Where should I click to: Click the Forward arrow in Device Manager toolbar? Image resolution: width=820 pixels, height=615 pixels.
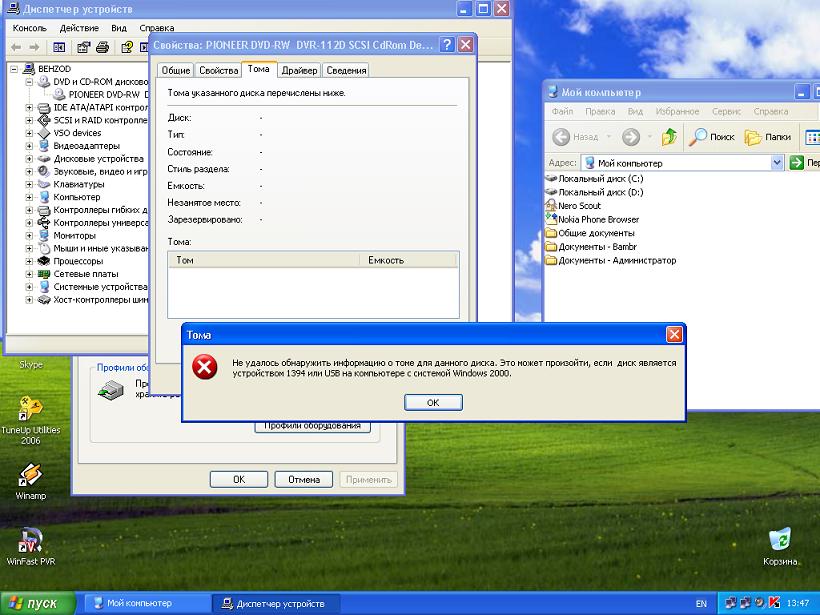coord(34,48)
